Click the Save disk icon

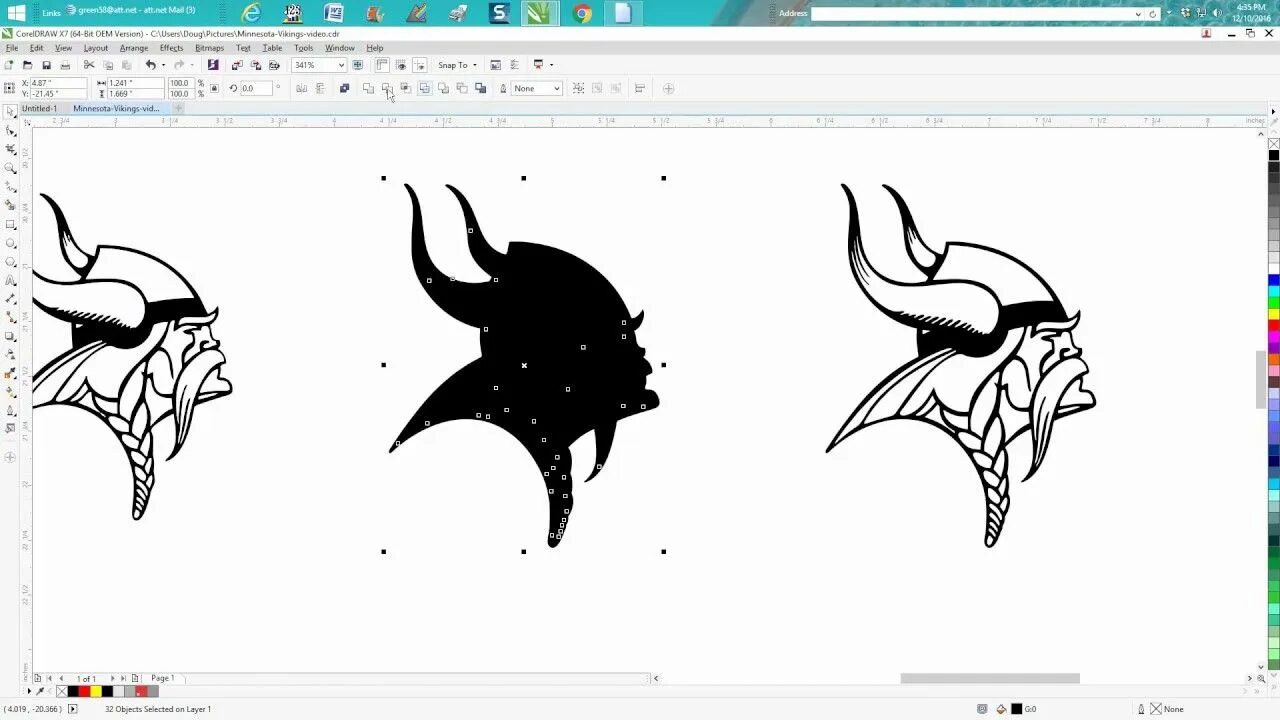pyautogui.click(x=46, y=65)
